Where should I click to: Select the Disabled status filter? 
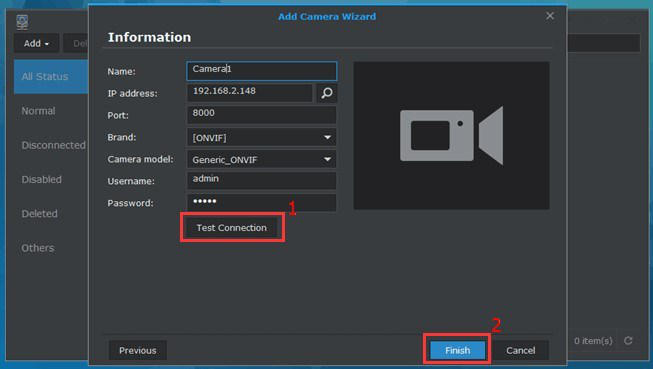tap(42, 179)
